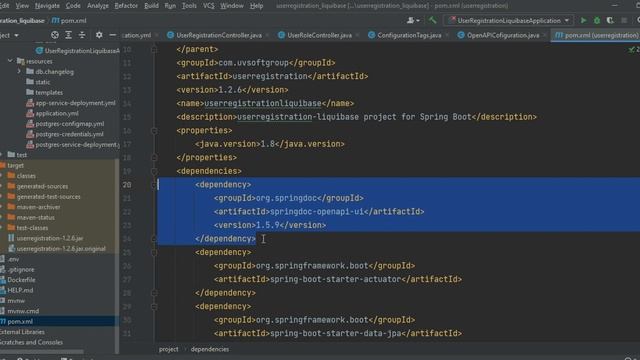This screenshot has height=360, width=640.
Task: Open the run configuration dropdown
Action: [509, 20]
